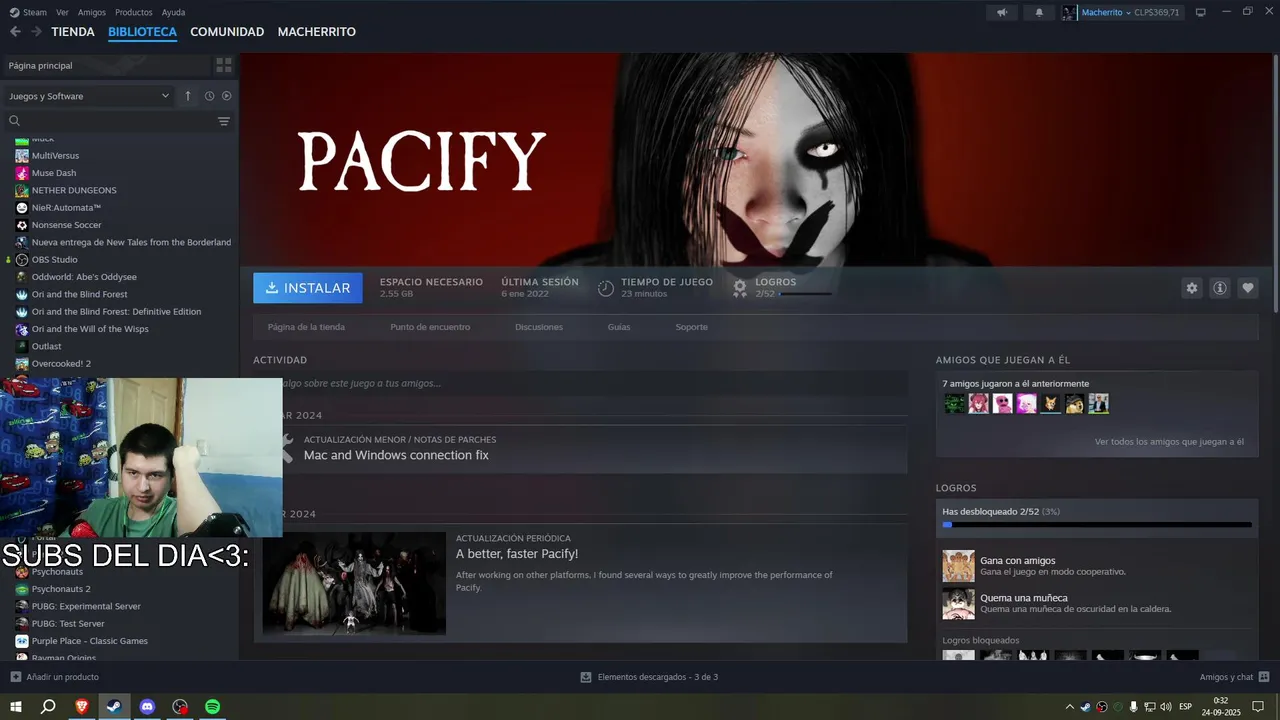Switch to Big Picture mode monitor icon

coord(1201,12)
